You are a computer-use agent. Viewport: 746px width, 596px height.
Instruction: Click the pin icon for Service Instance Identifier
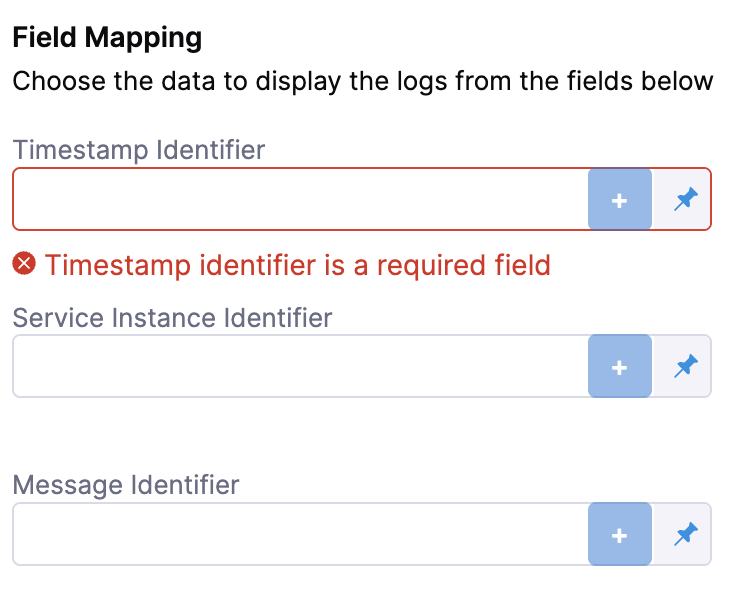[685, 367]
